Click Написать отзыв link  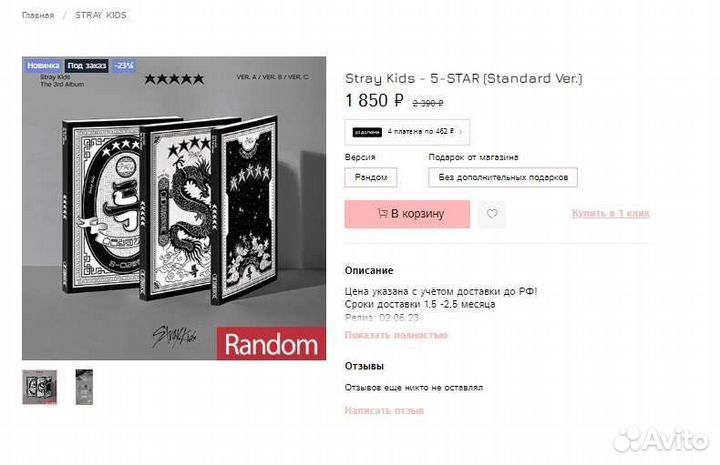click(384, 410)
